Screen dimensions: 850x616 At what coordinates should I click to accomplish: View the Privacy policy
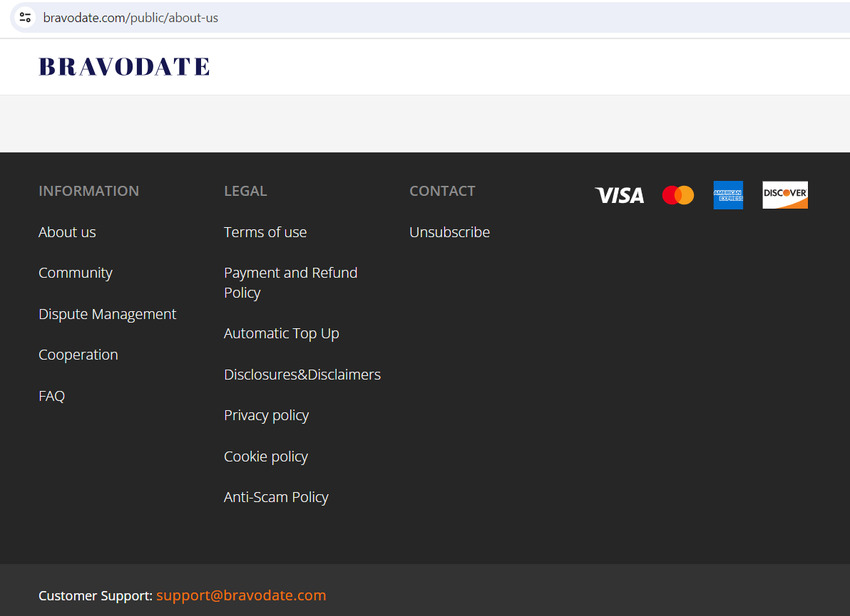coord(266,415)
